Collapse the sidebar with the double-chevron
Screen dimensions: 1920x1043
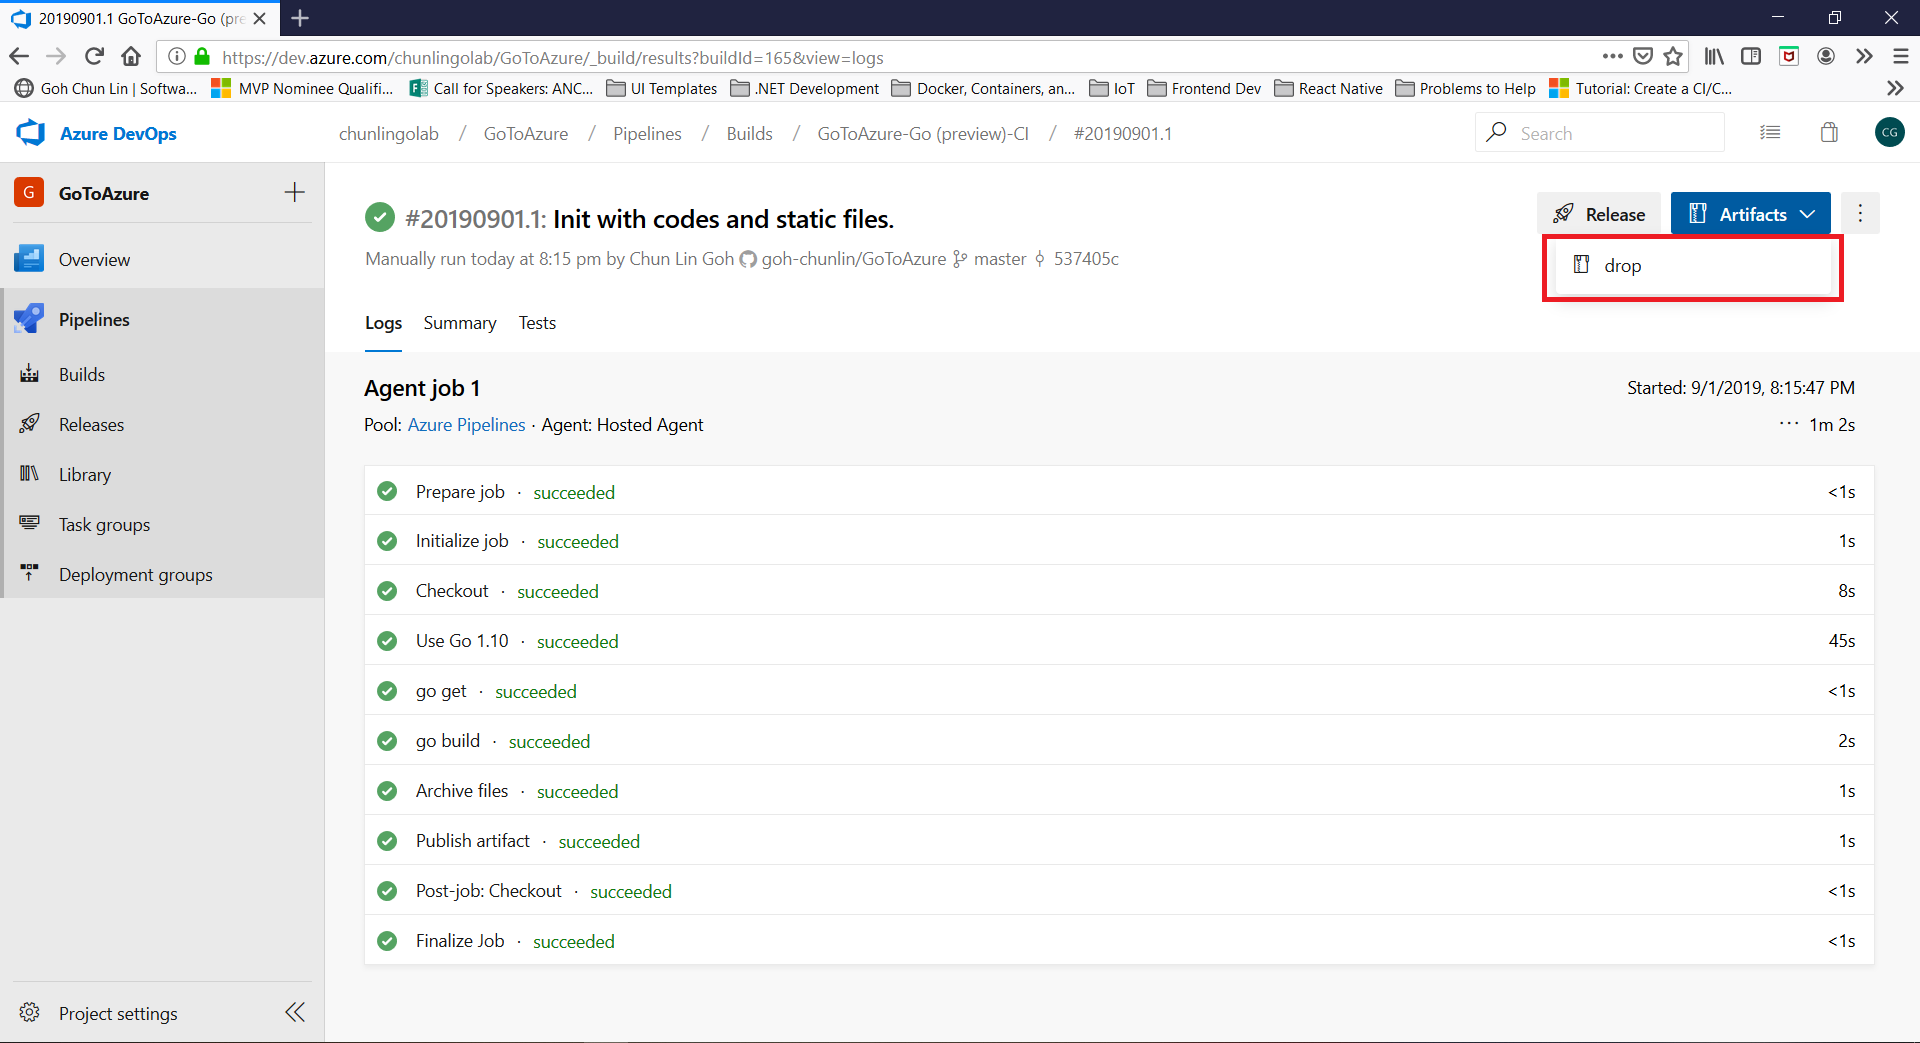pos(295,1012)
